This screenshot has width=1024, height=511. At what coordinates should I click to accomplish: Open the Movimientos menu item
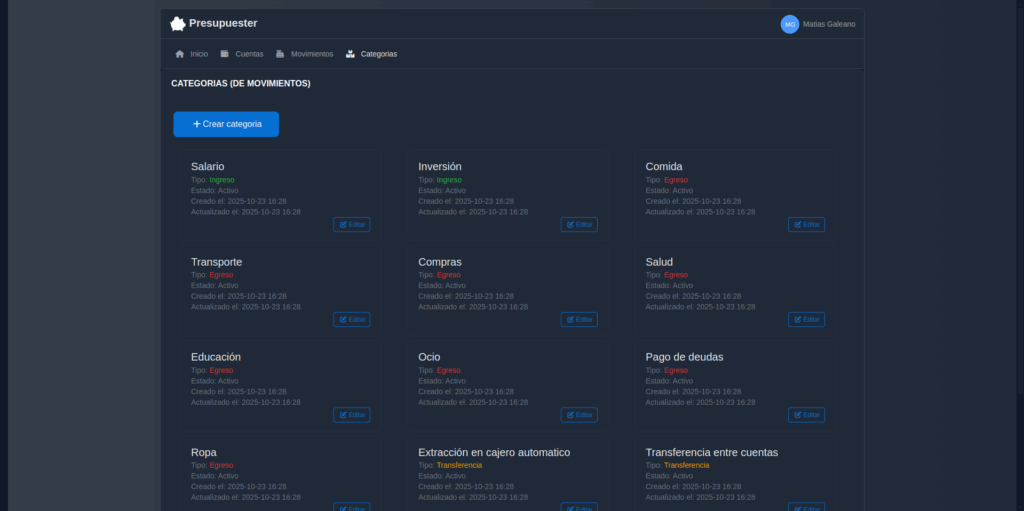coord(304,54)
